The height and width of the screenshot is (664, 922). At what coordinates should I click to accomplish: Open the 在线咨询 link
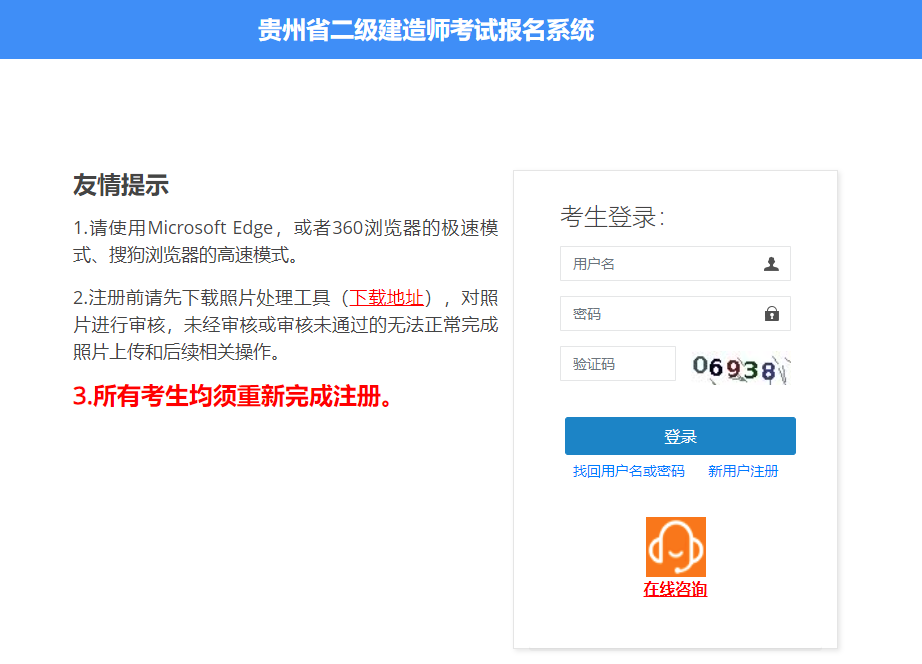pos(675,589)
